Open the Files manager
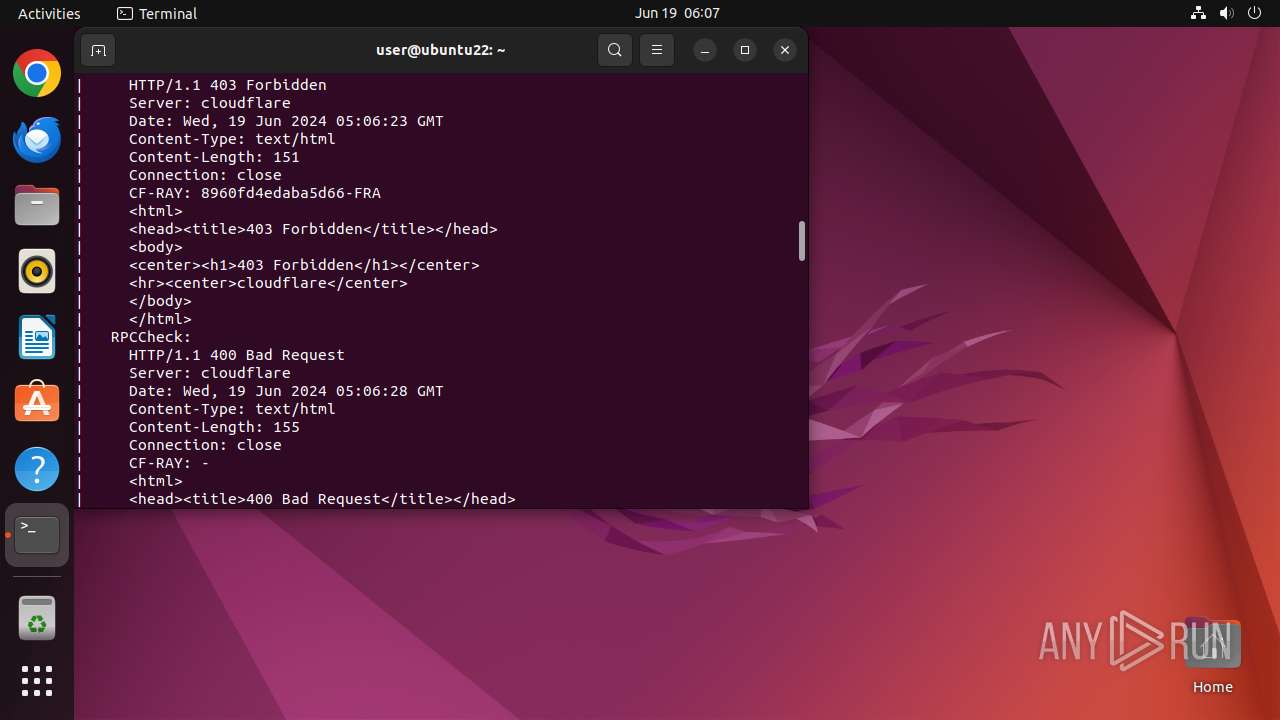The image size is (1280, 720). [37, 205]
